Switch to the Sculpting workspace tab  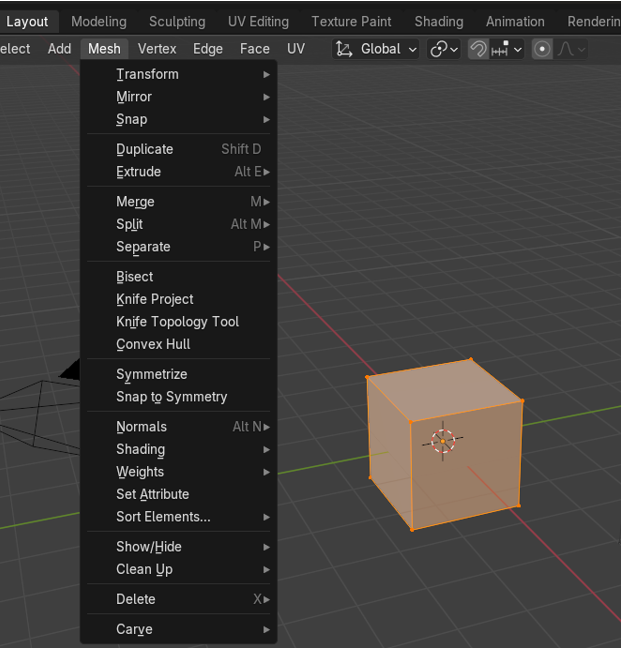tap(177, 21)
